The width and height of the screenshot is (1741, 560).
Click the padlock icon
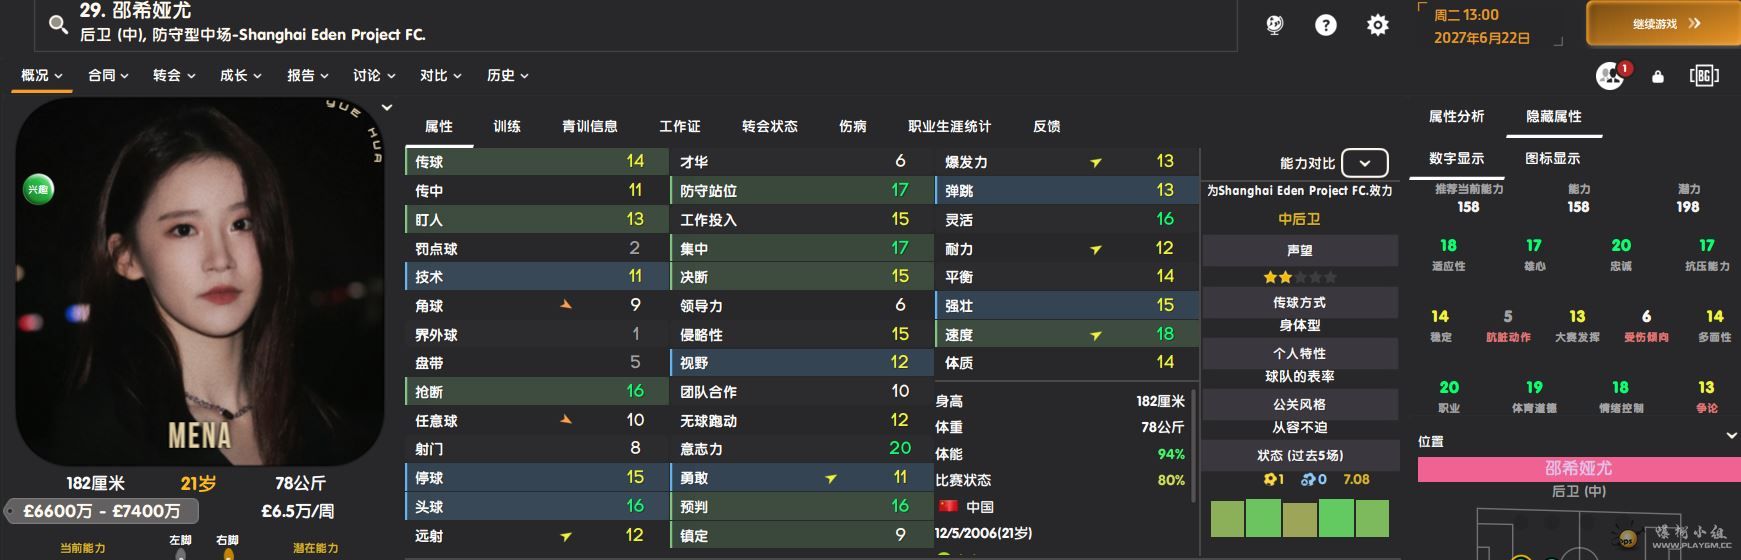click(1658, 76)
